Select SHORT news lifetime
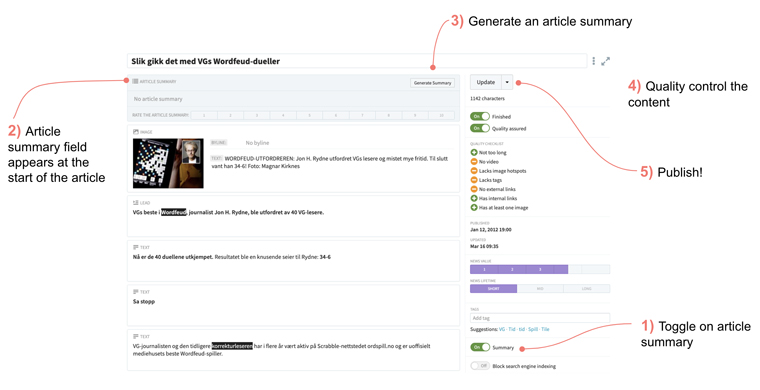 click(493, 289)
